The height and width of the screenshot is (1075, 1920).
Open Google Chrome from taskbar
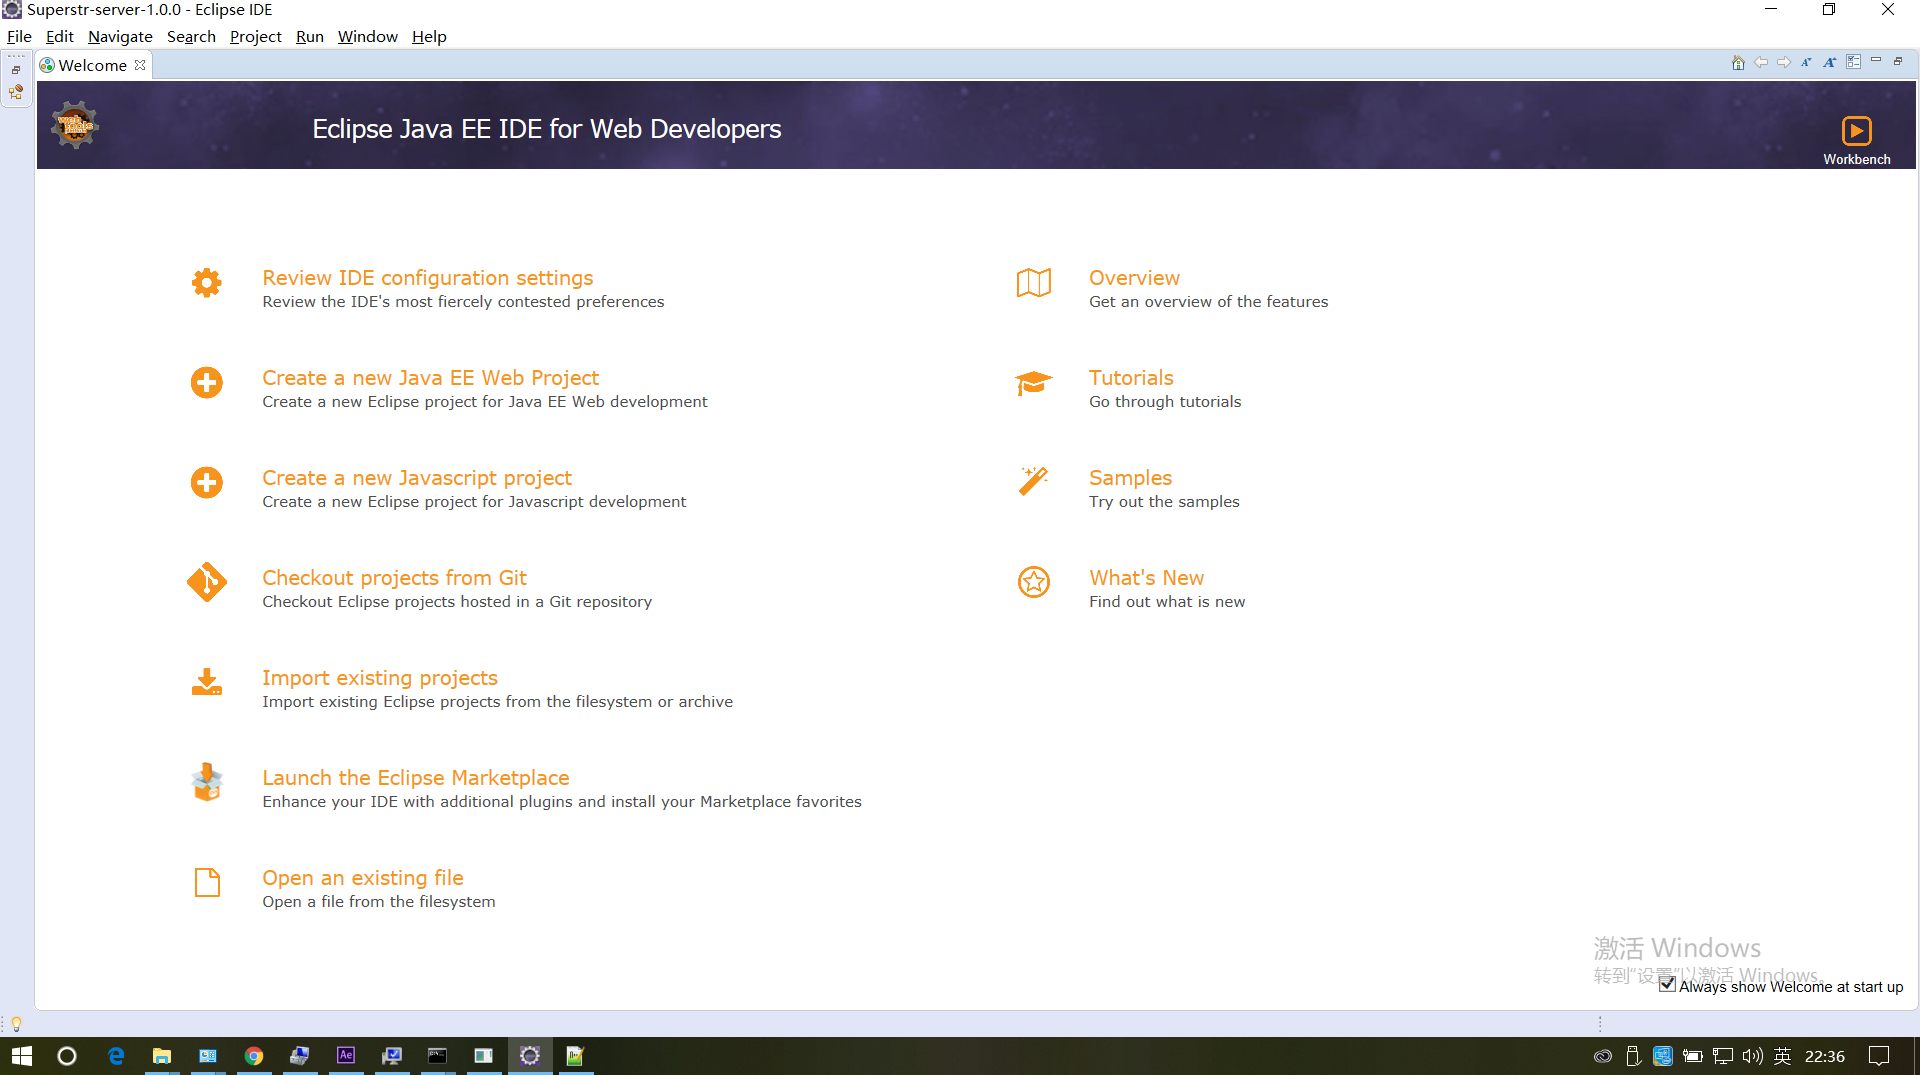(254, 1056)
